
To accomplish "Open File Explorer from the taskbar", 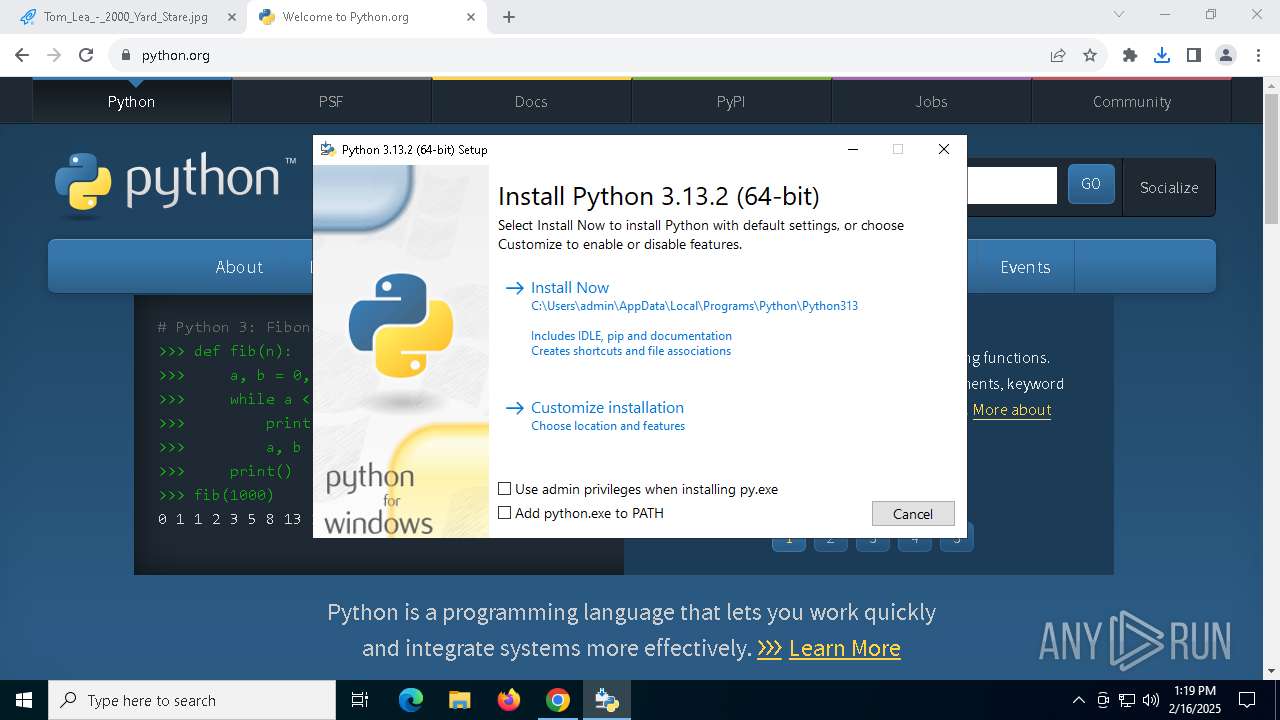I will tap(460, 700).
